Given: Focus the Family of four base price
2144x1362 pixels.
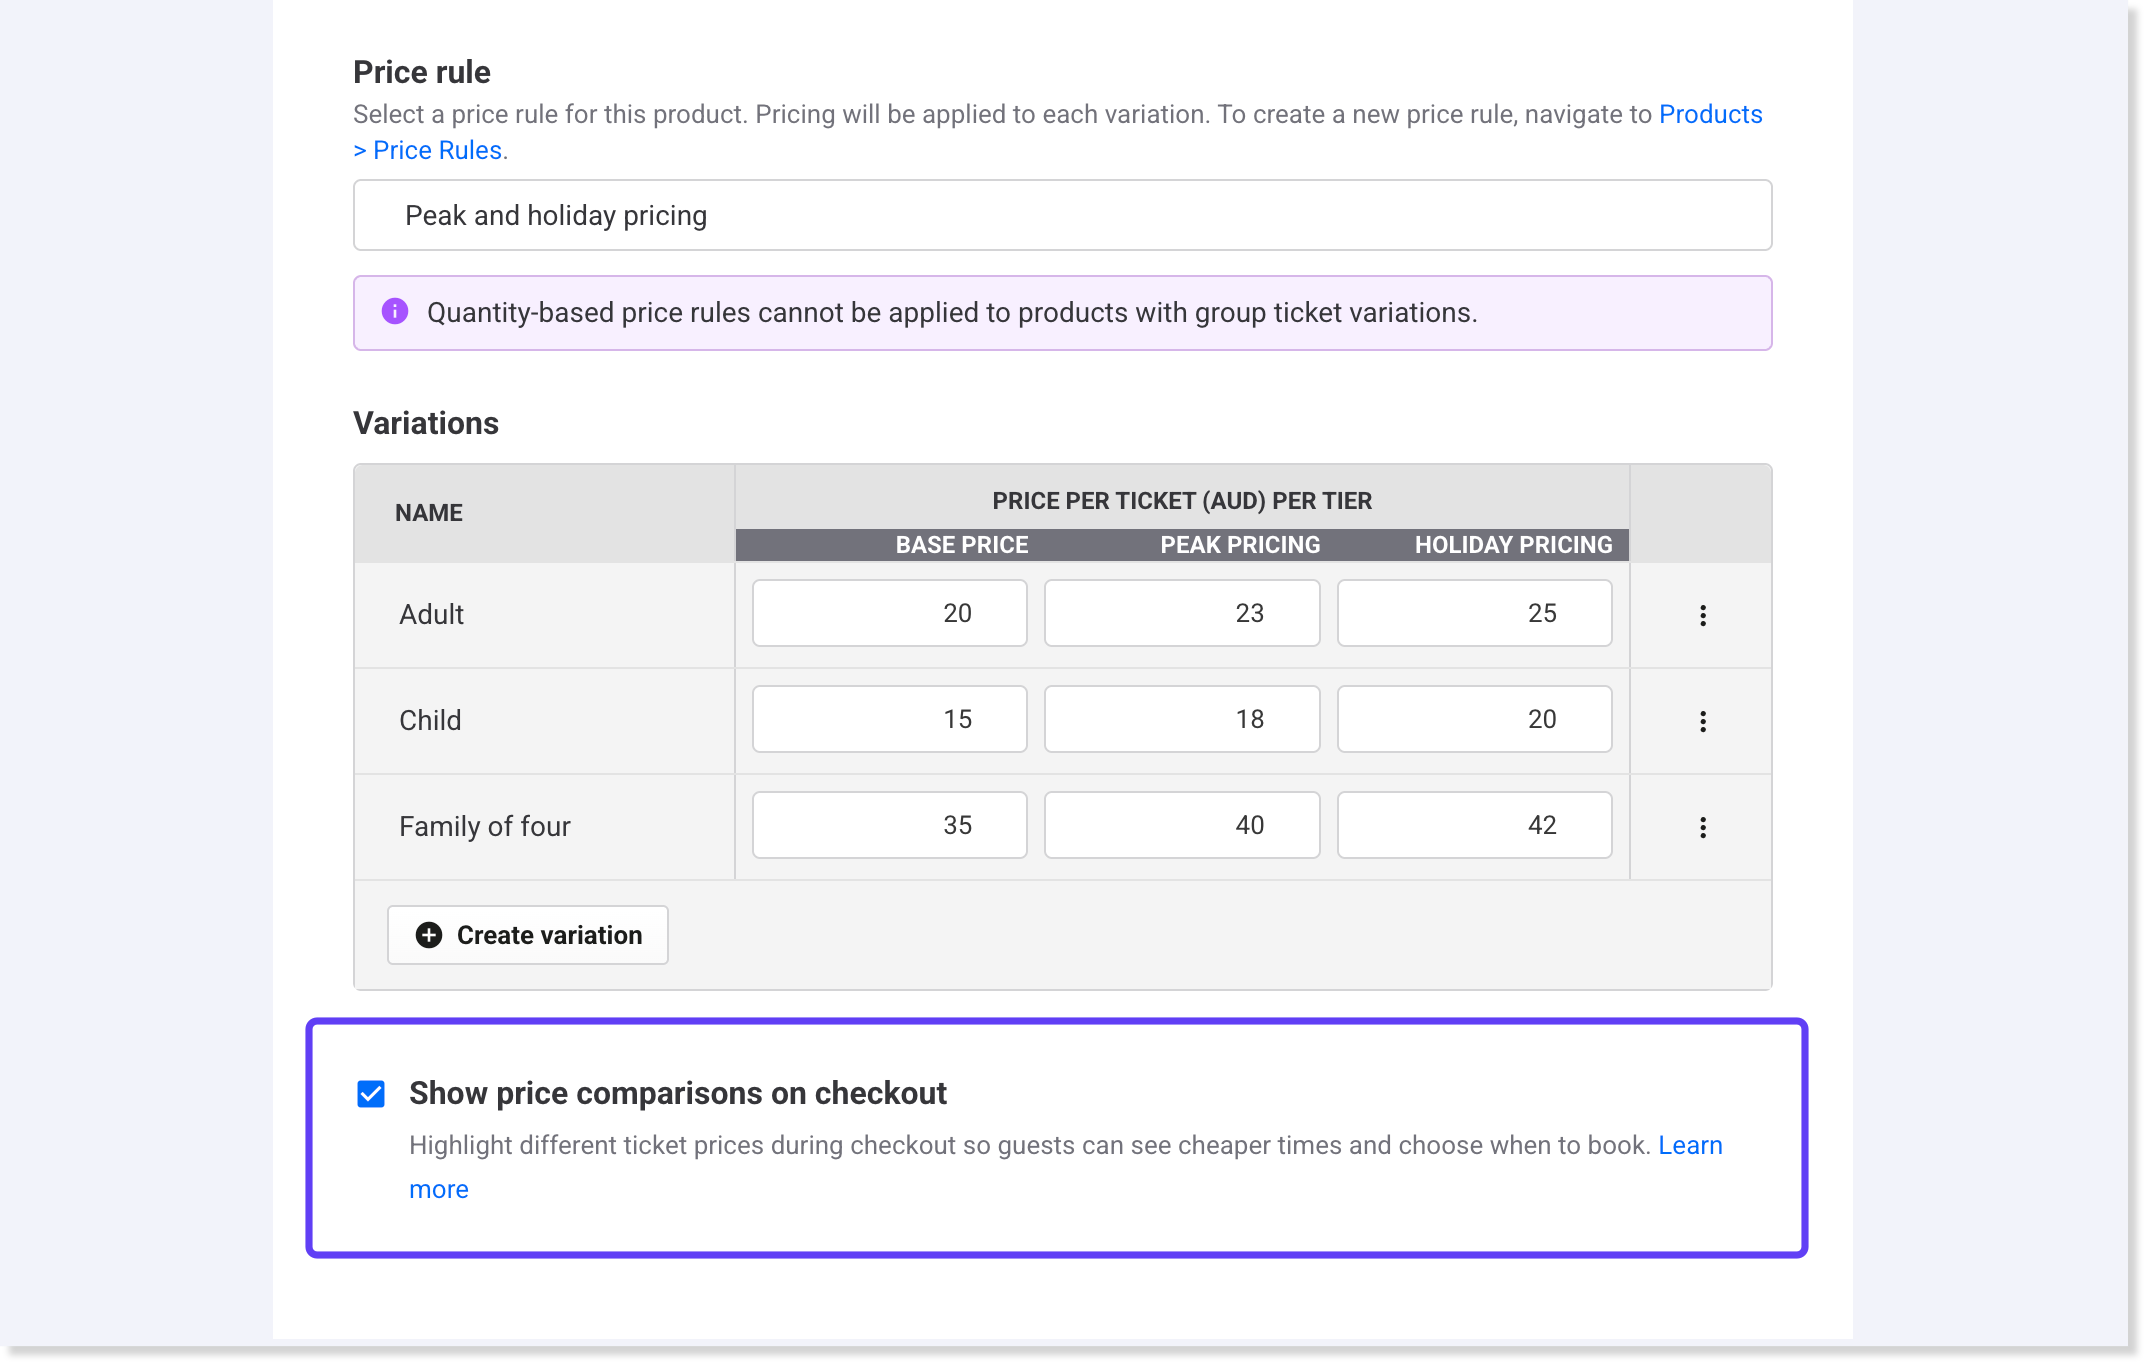Looking at the screenshot, I should [889, 825].
